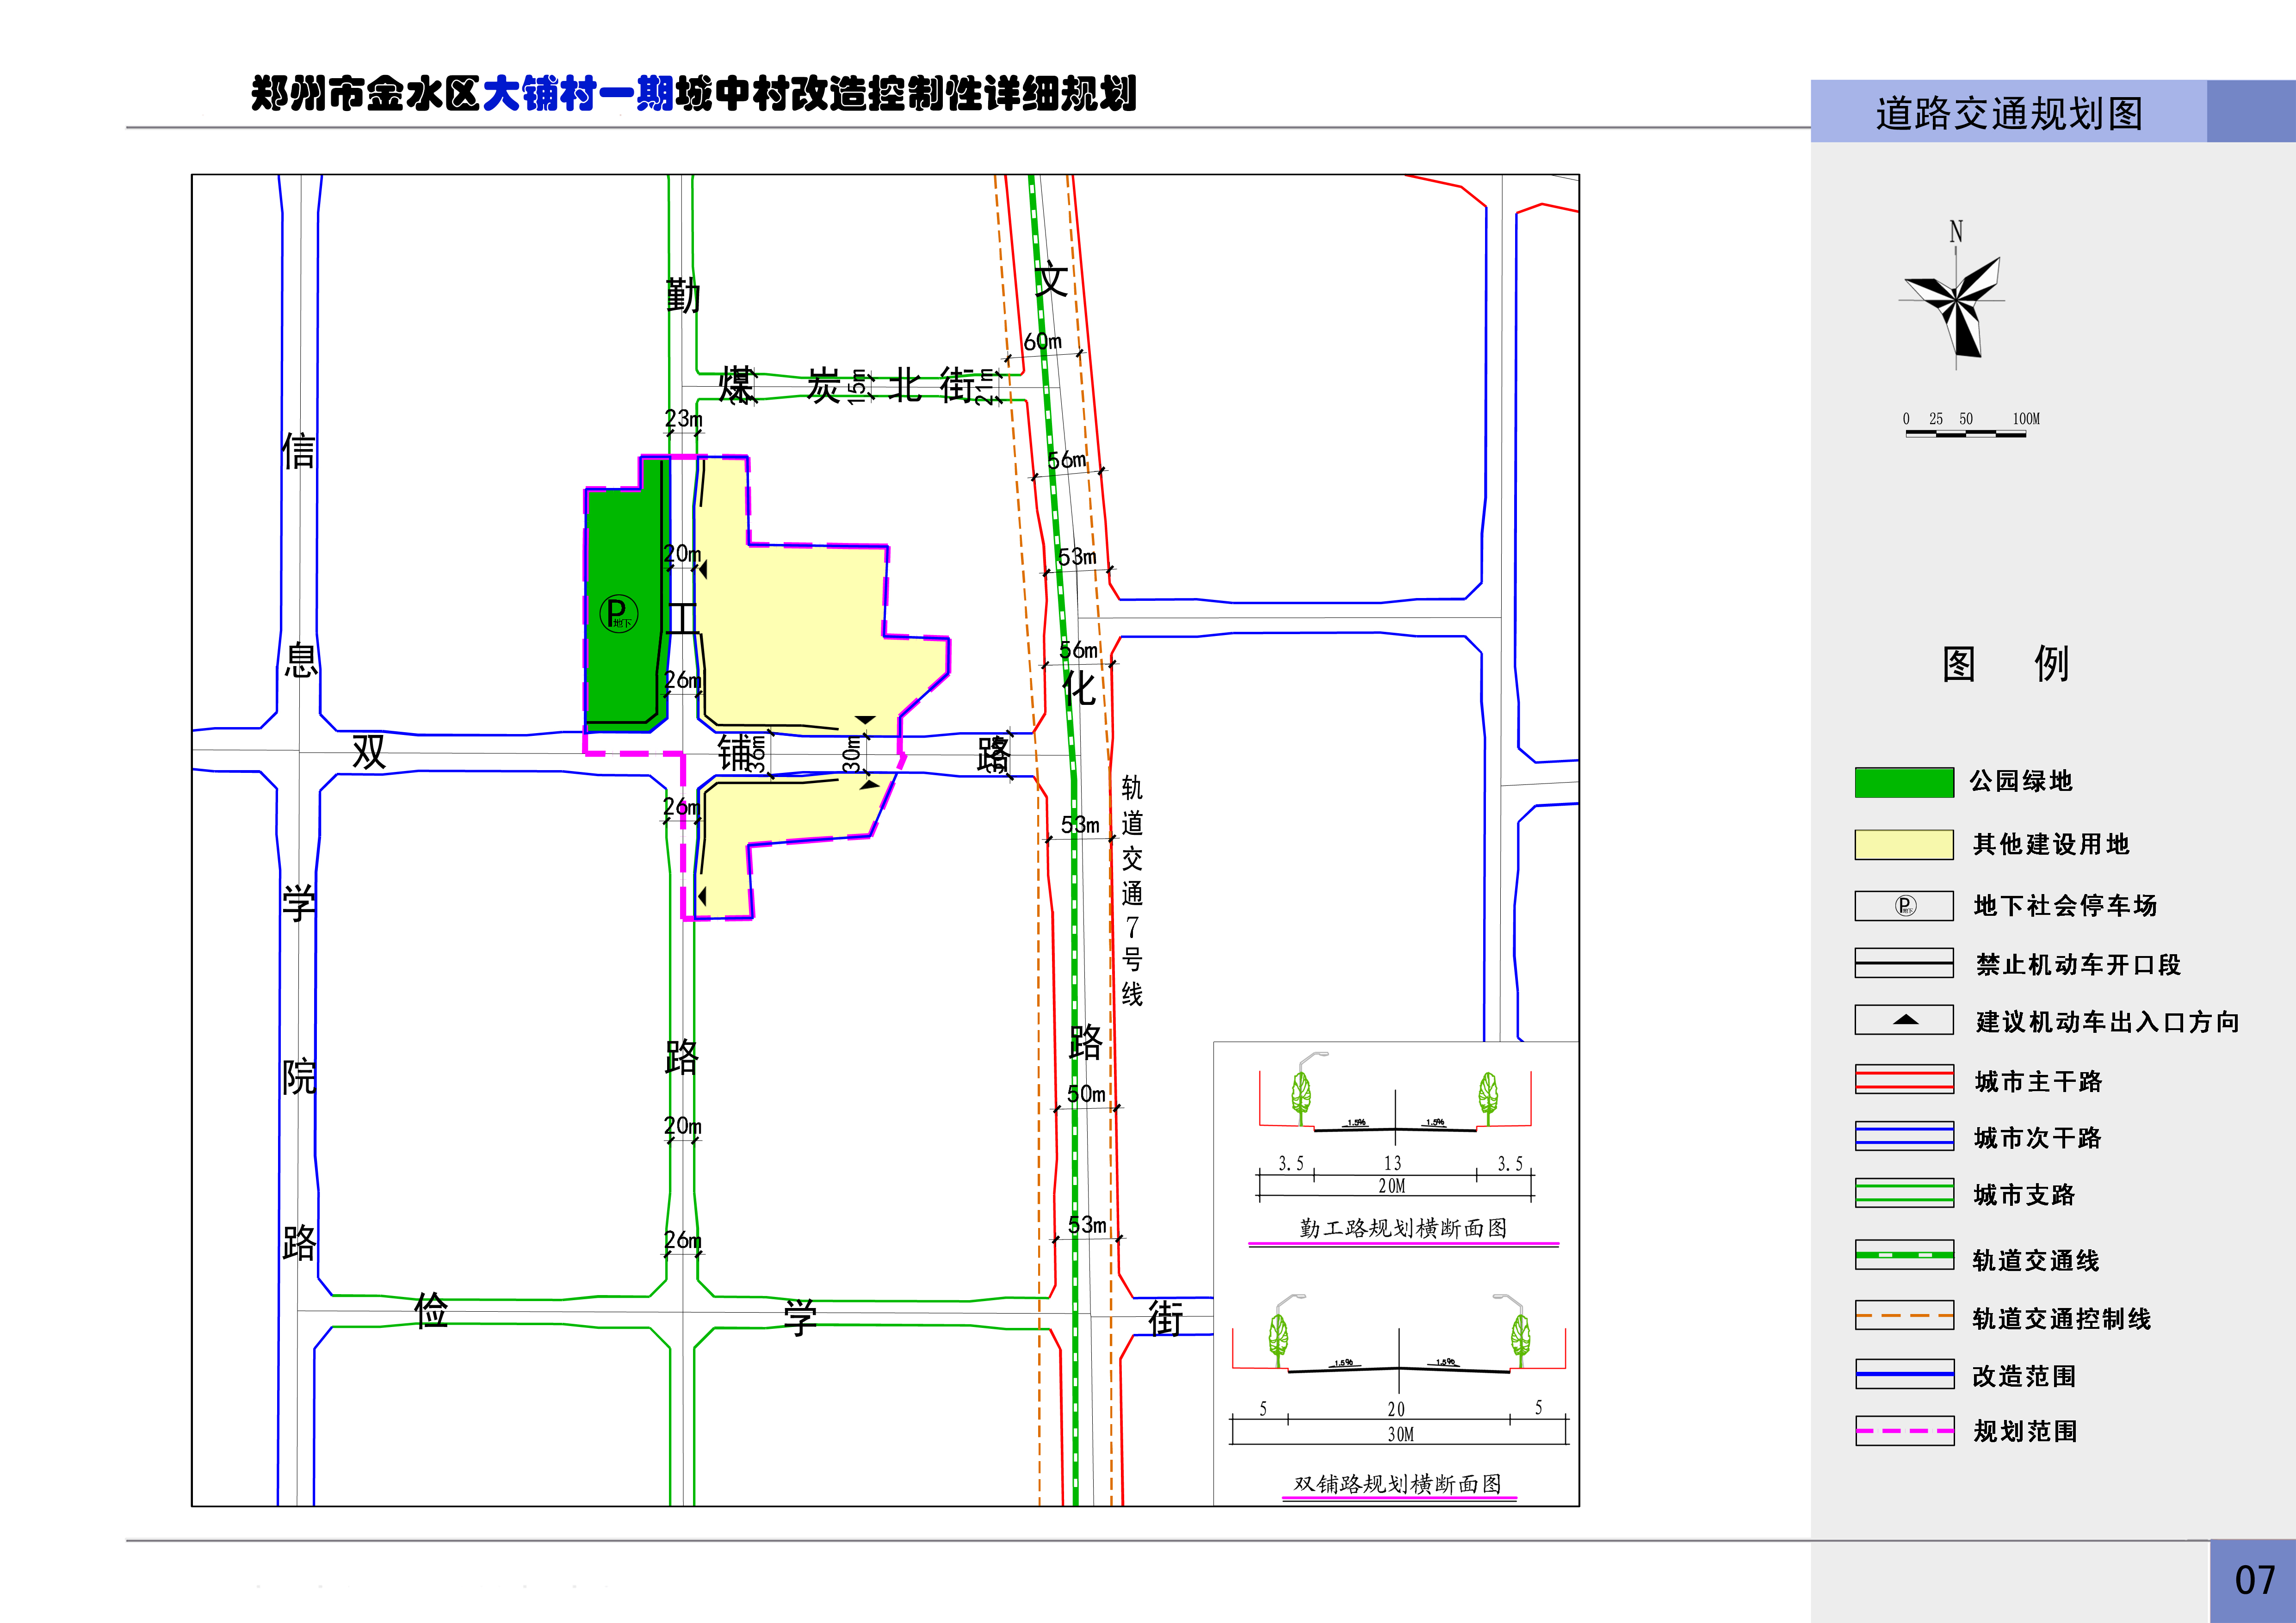Click the vehicle entrance arrow legend icon

pos(1905,1020)
